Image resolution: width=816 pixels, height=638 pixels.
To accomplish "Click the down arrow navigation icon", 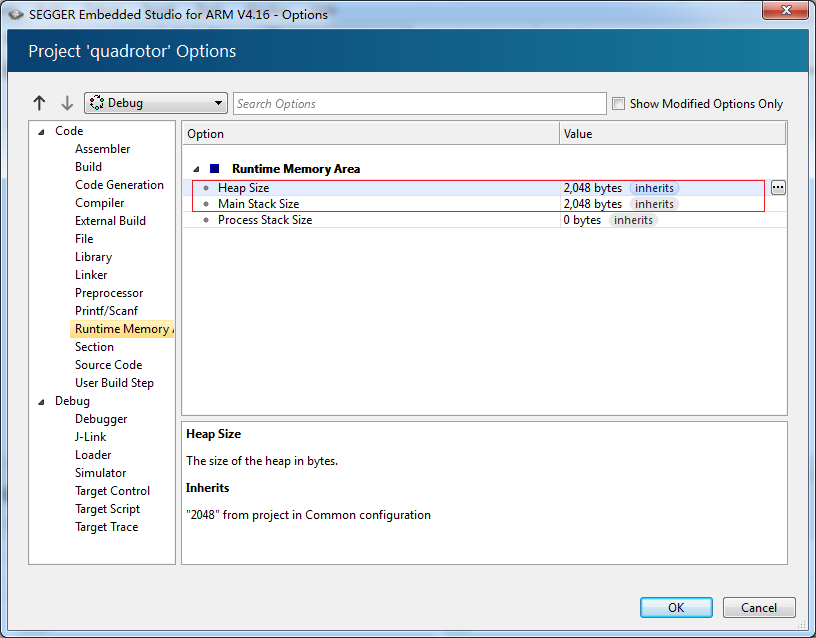I will (67, 103).
